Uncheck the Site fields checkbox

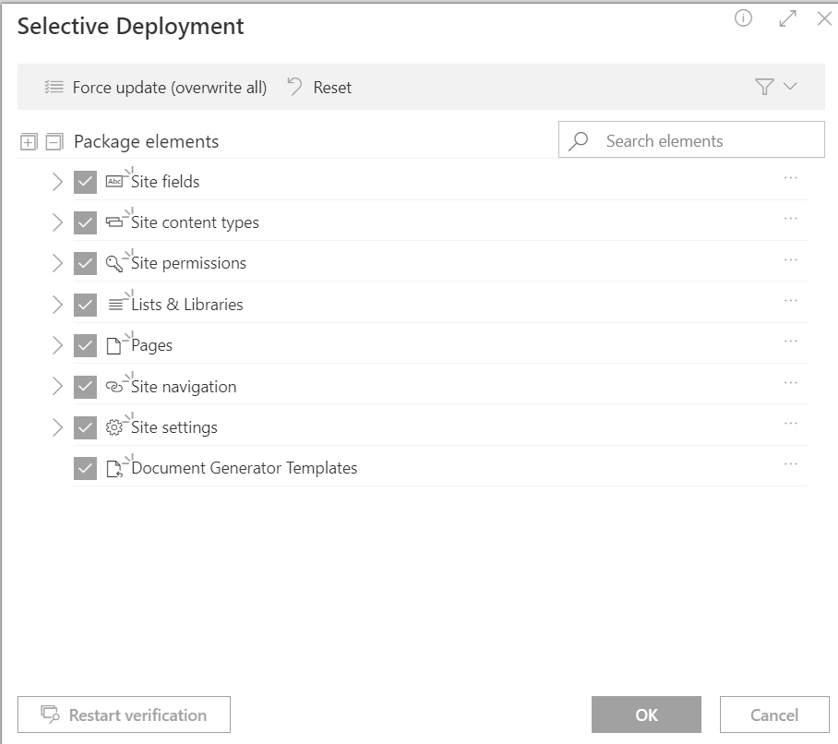click(85, 182)
